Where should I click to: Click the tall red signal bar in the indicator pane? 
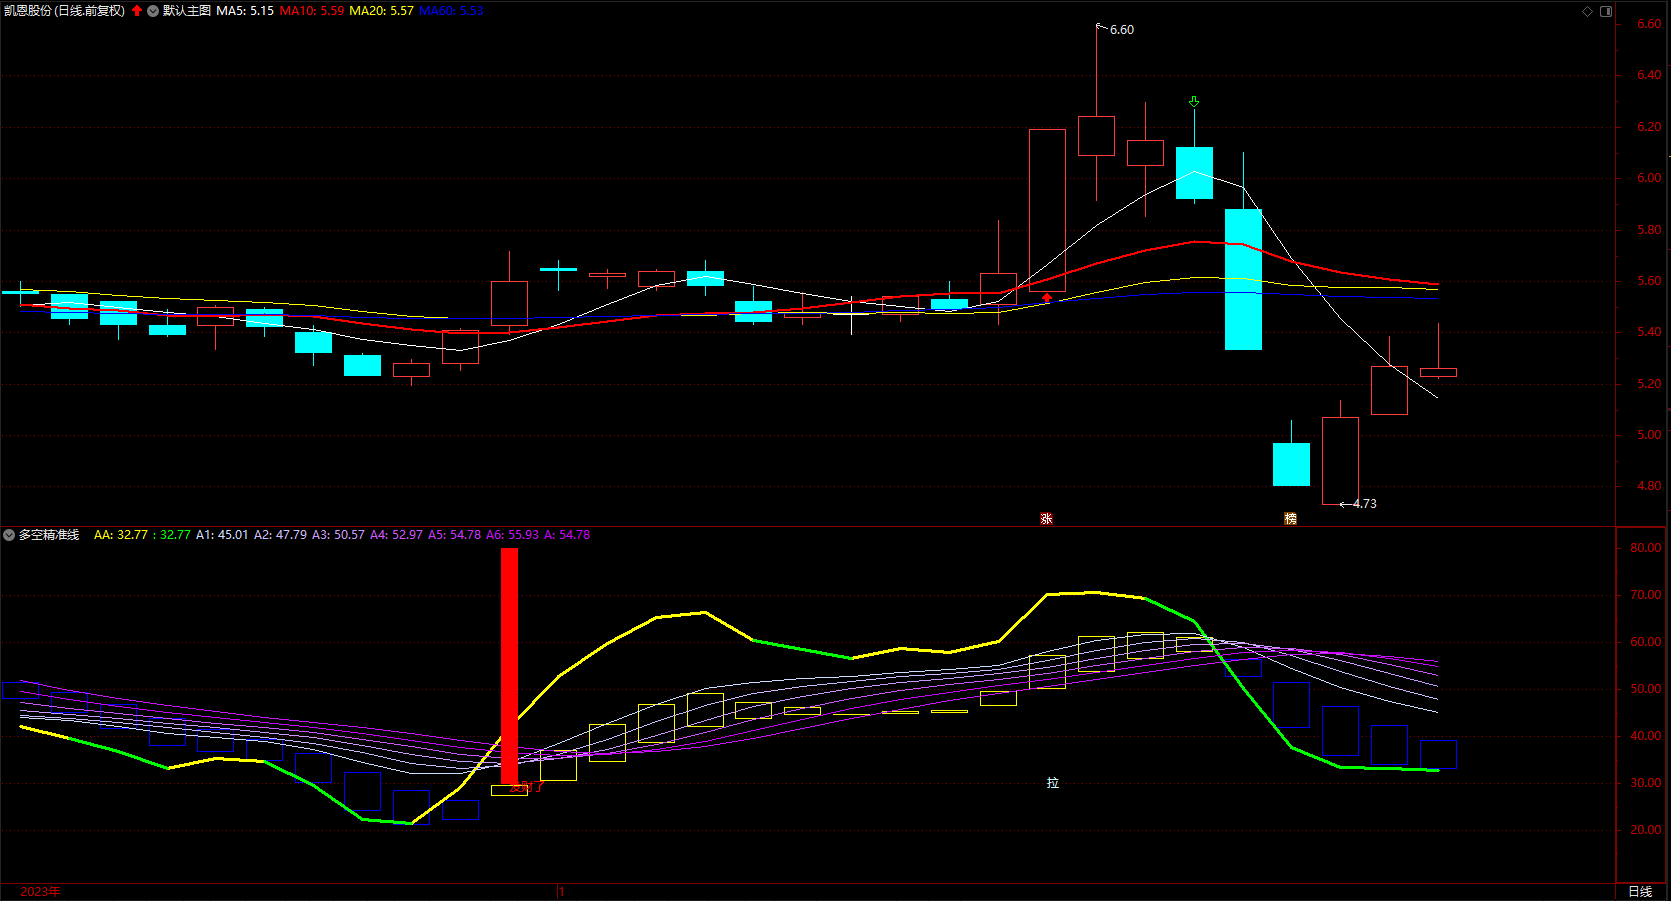pos(509,666)
